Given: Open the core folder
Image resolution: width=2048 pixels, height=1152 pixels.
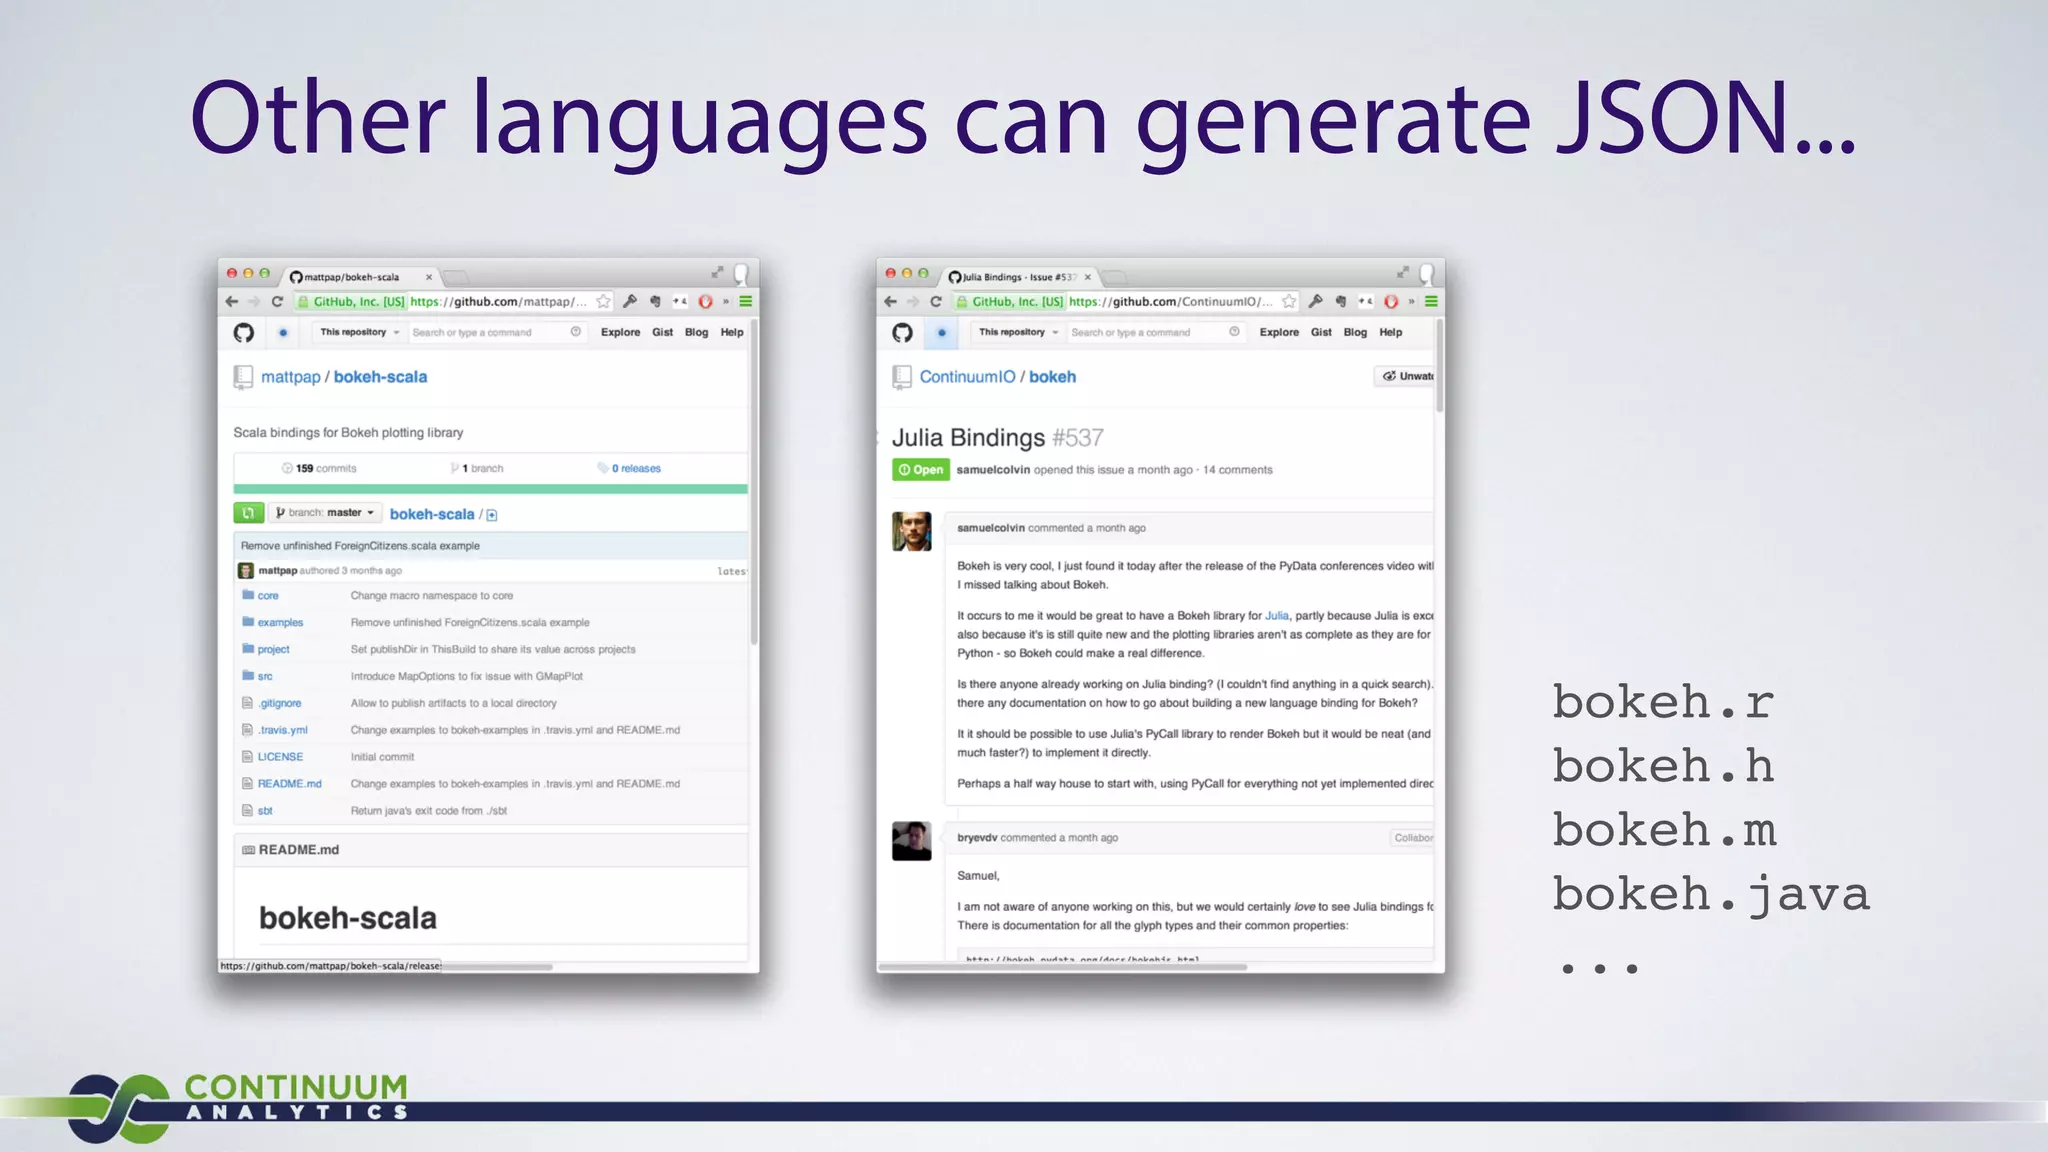Looking at the screenshot, I should (x=268, y=596).
